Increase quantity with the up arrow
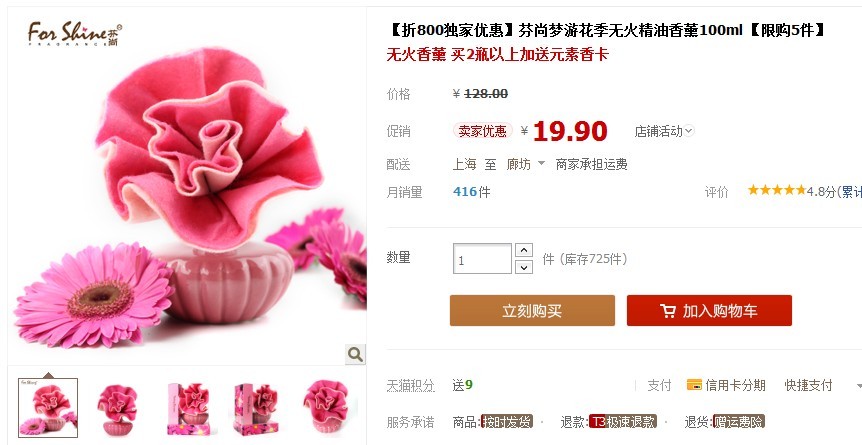The image size is (862, 445). [x=523, y=250]
